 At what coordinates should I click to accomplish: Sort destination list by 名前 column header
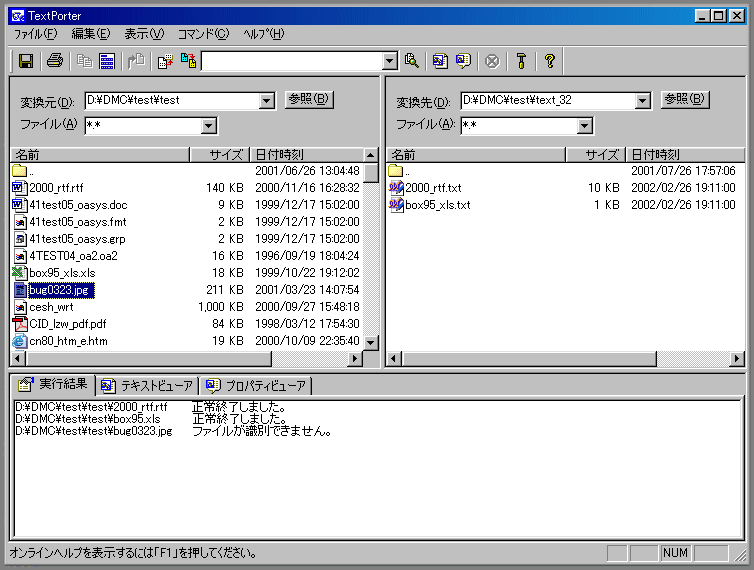(476, 155)
